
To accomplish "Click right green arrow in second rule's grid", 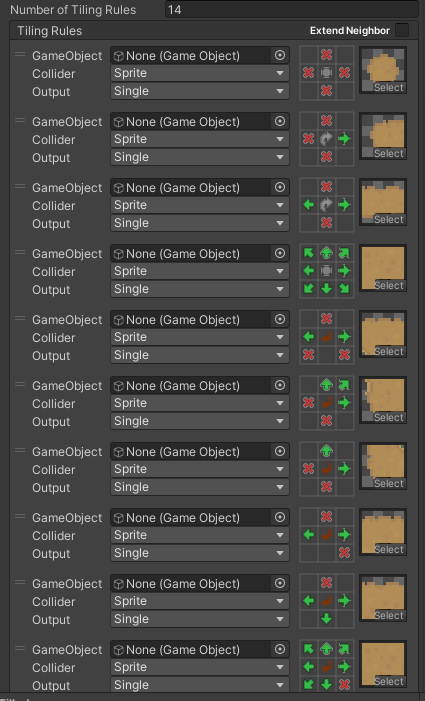I will pos(345,139).
